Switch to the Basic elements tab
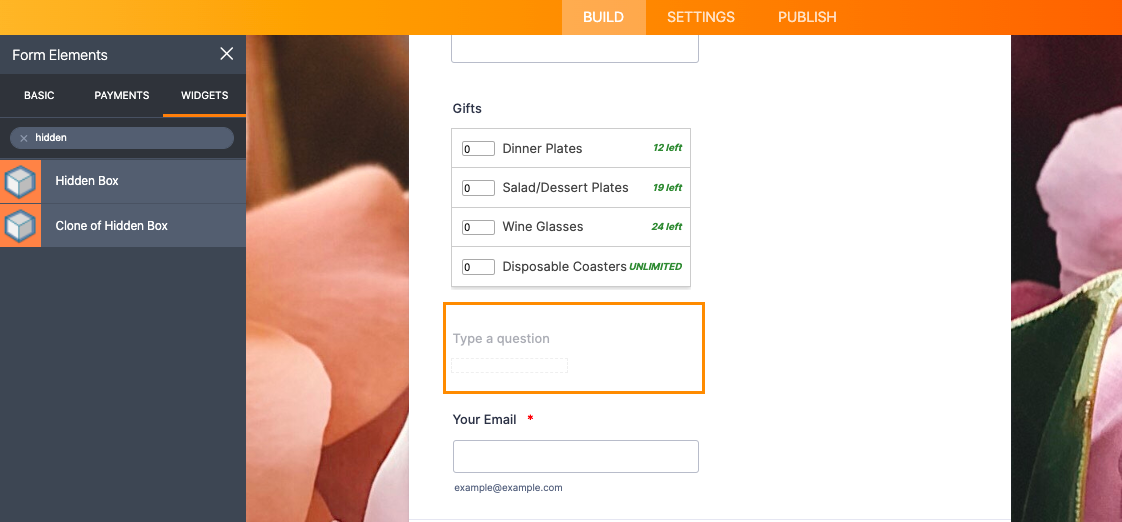 tap(39, 95)
